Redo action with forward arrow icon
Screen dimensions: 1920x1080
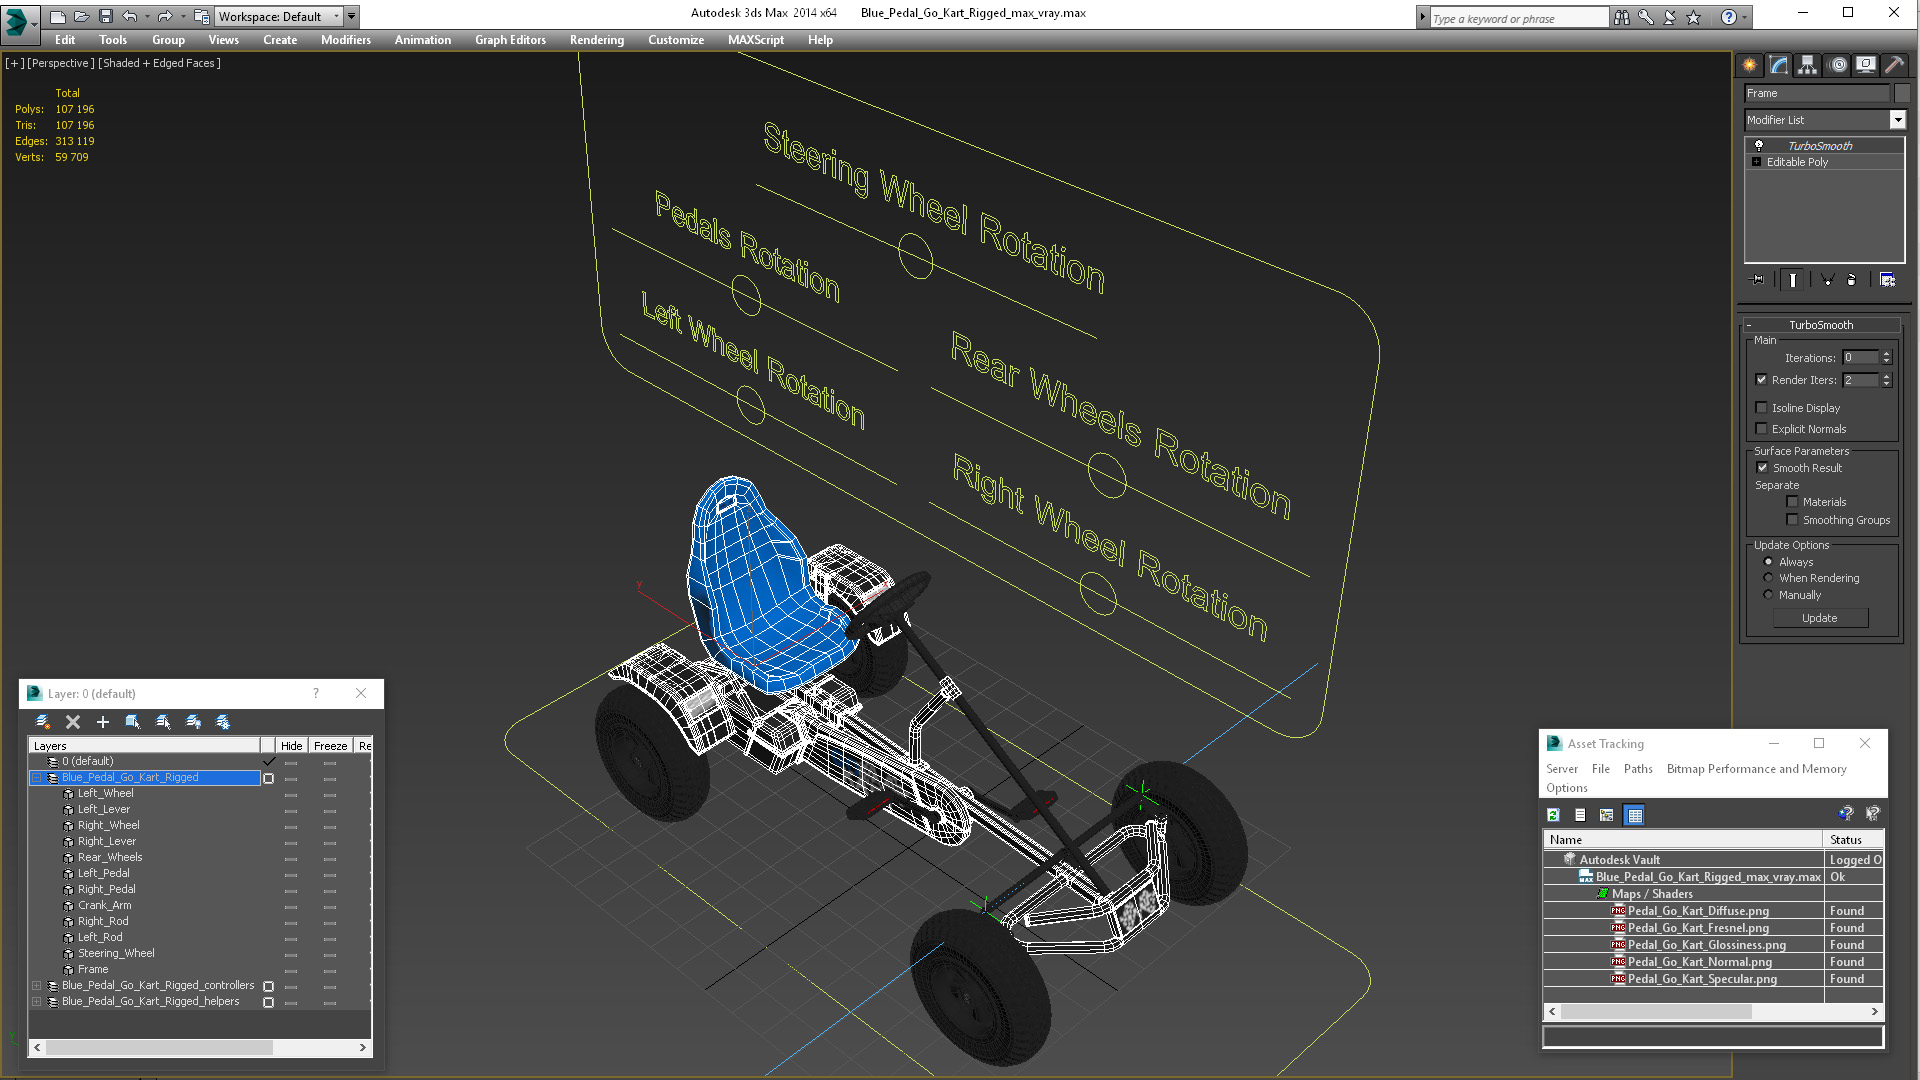[165, 16]
